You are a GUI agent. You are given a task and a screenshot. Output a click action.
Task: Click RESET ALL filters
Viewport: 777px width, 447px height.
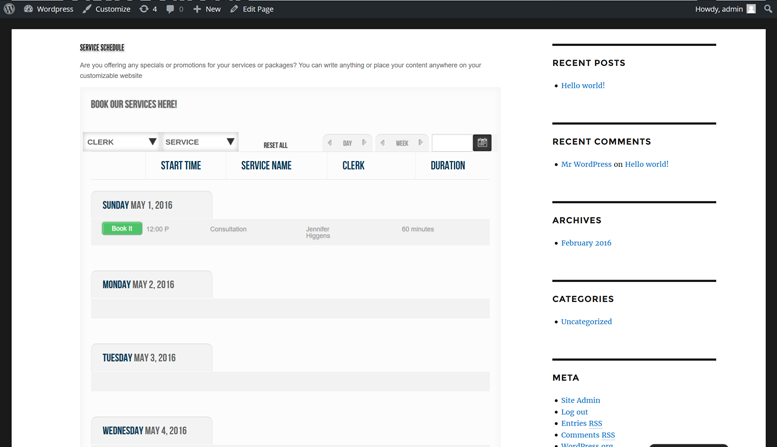pyautogui.click(x=276, y=145)
